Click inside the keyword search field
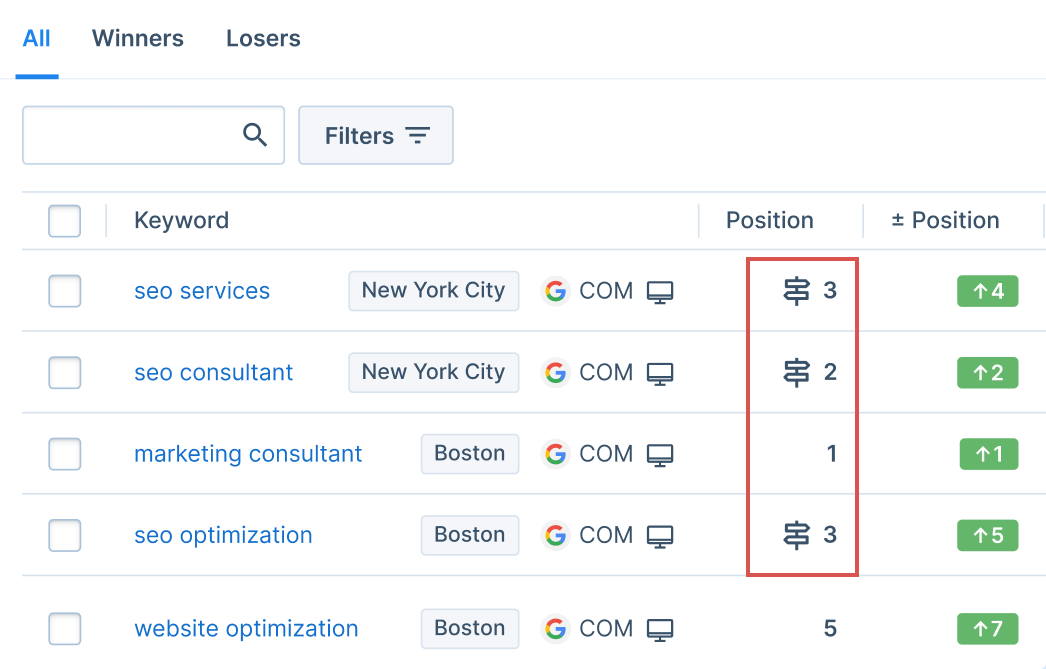Viewport: 1046px width, 669px height. 140,134
